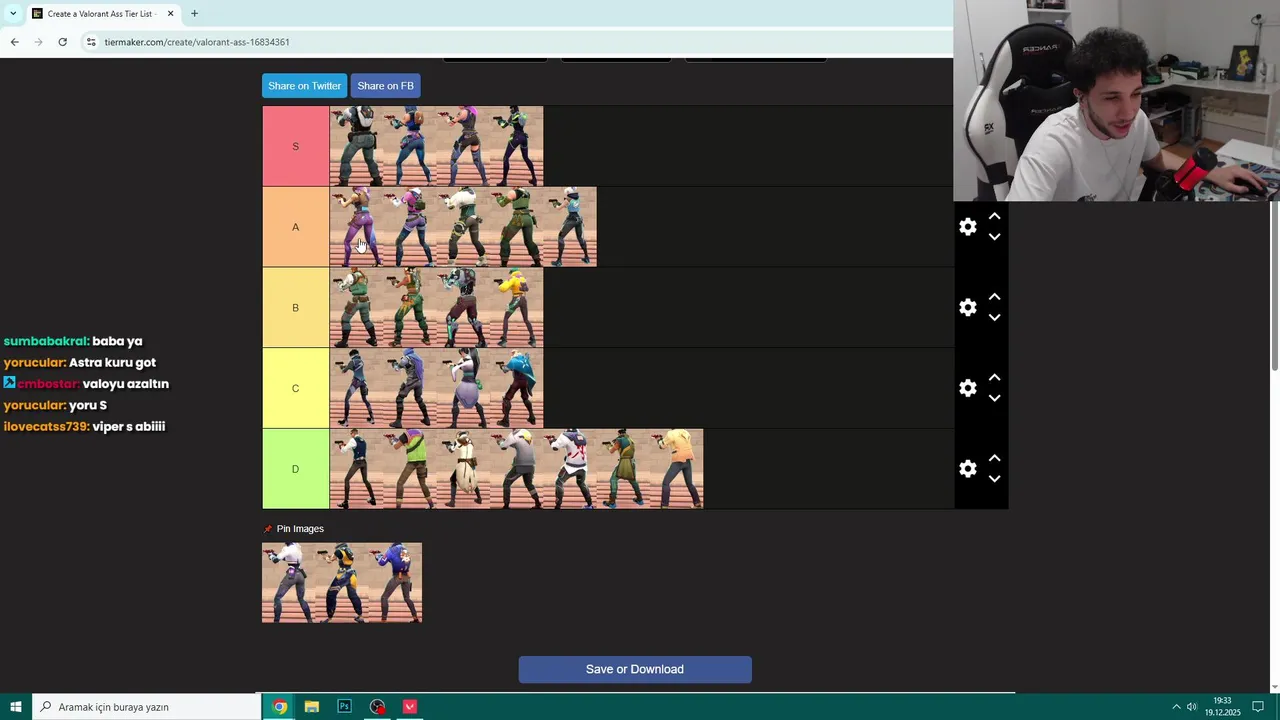This screenshot has width=1280, height=720.
Task: Click the yellow C tier label
Action: tap(295, 388)
